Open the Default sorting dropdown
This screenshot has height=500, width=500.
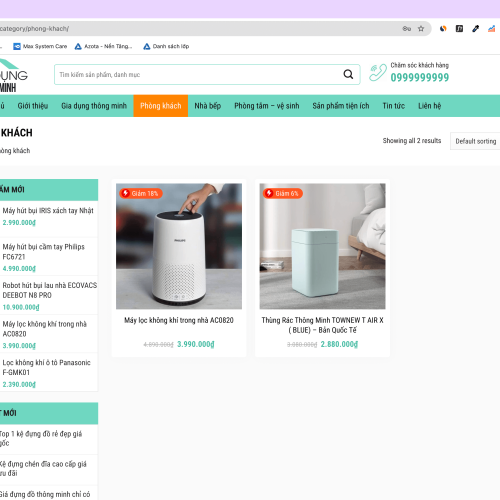point(475,141)
